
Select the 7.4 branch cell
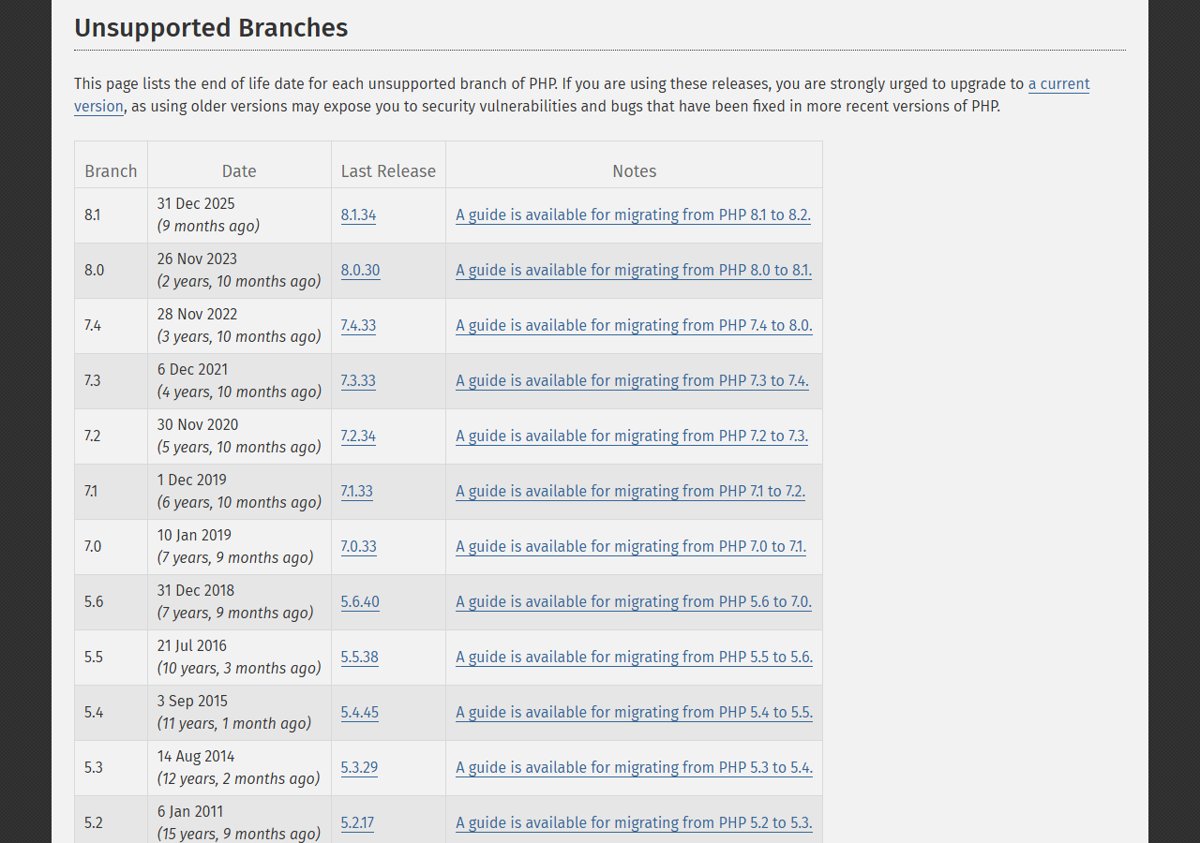(111, 325)
